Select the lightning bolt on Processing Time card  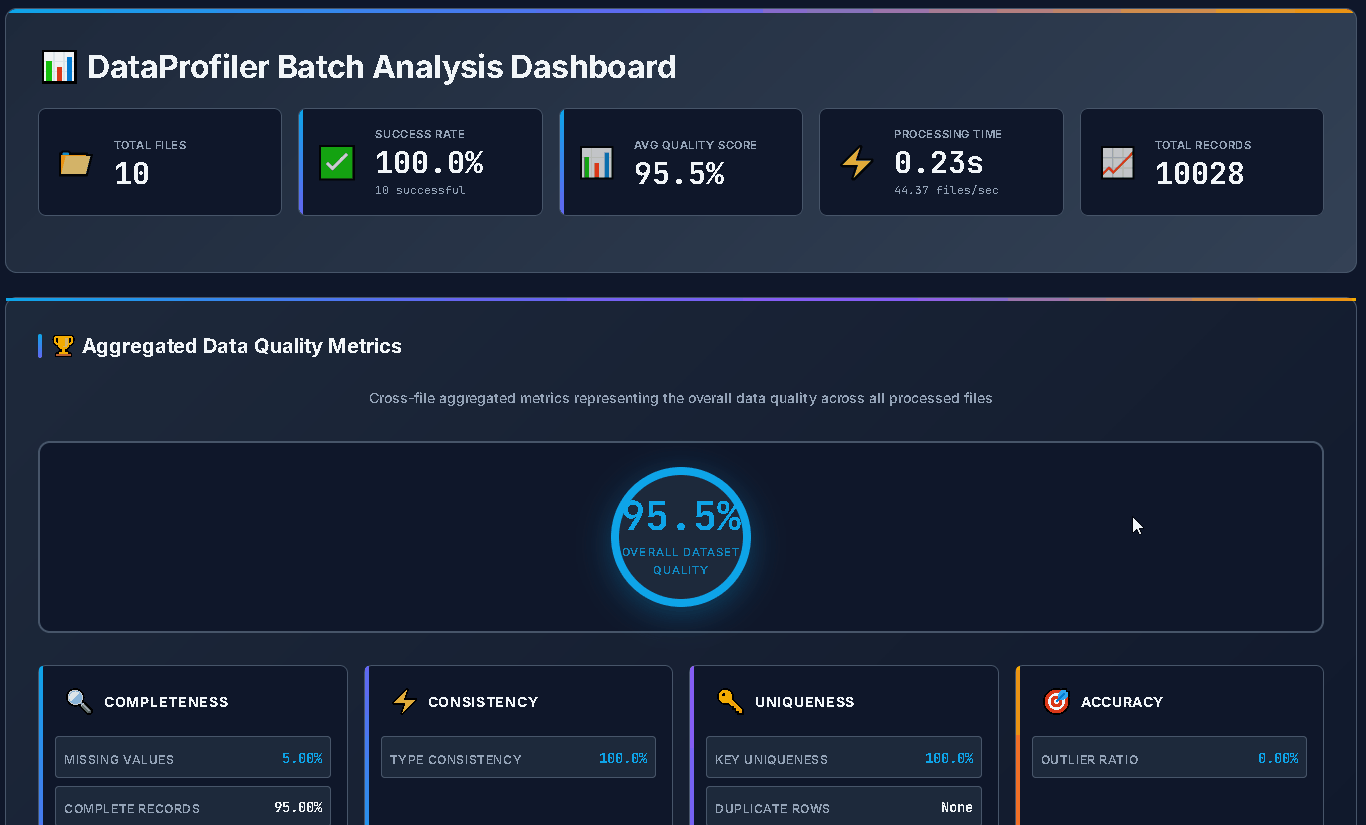point(855,162)
